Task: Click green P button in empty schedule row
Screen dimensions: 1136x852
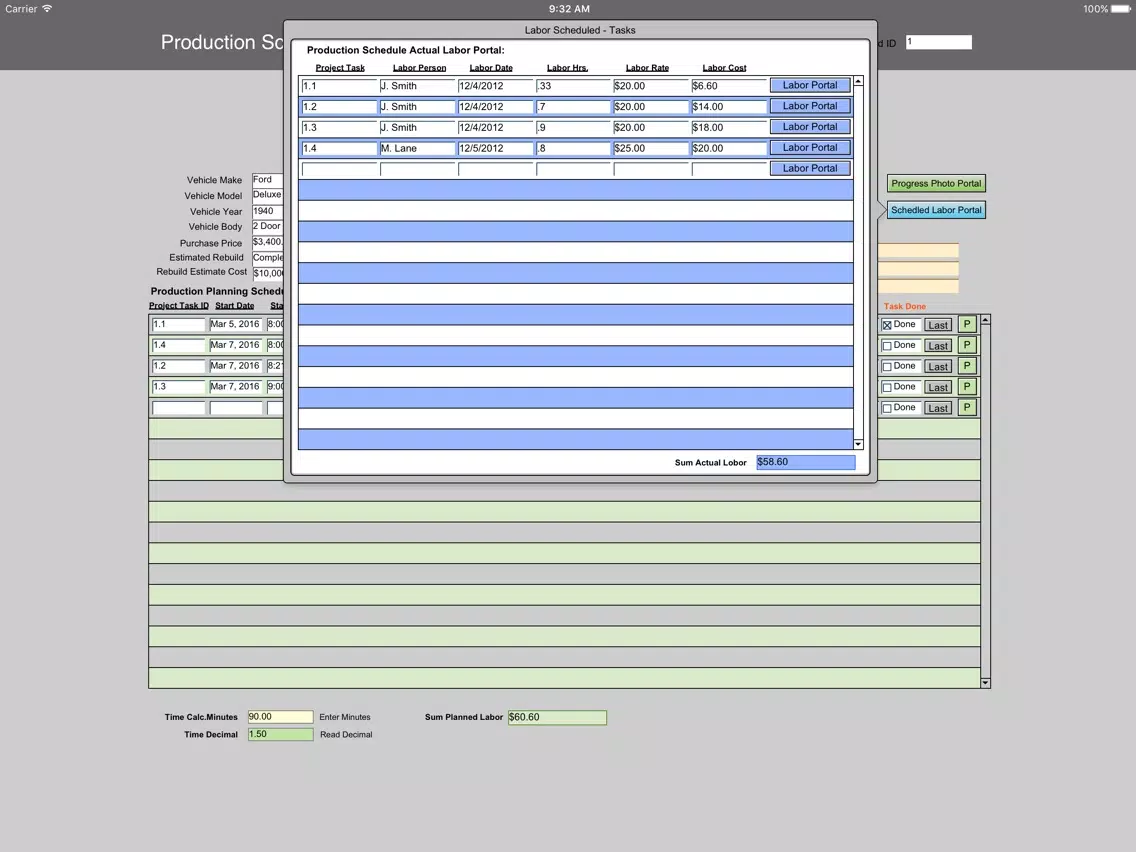Action: pyautogui.click(x=966, y=408)
